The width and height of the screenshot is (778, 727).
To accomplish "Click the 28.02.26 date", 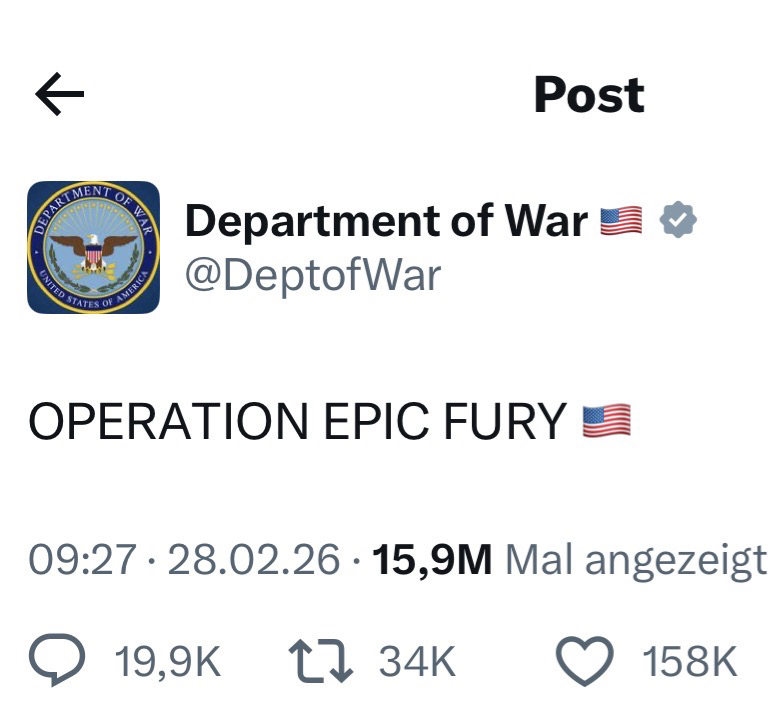I will [x=254, y=560].
